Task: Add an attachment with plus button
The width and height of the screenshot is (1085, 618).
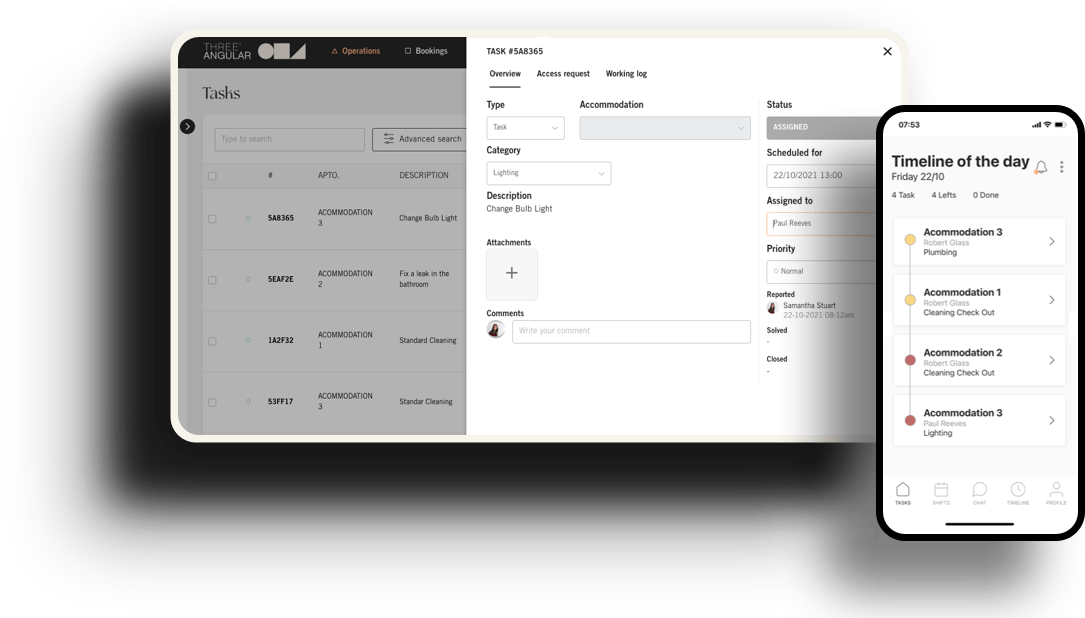Action: pos(512,273)
